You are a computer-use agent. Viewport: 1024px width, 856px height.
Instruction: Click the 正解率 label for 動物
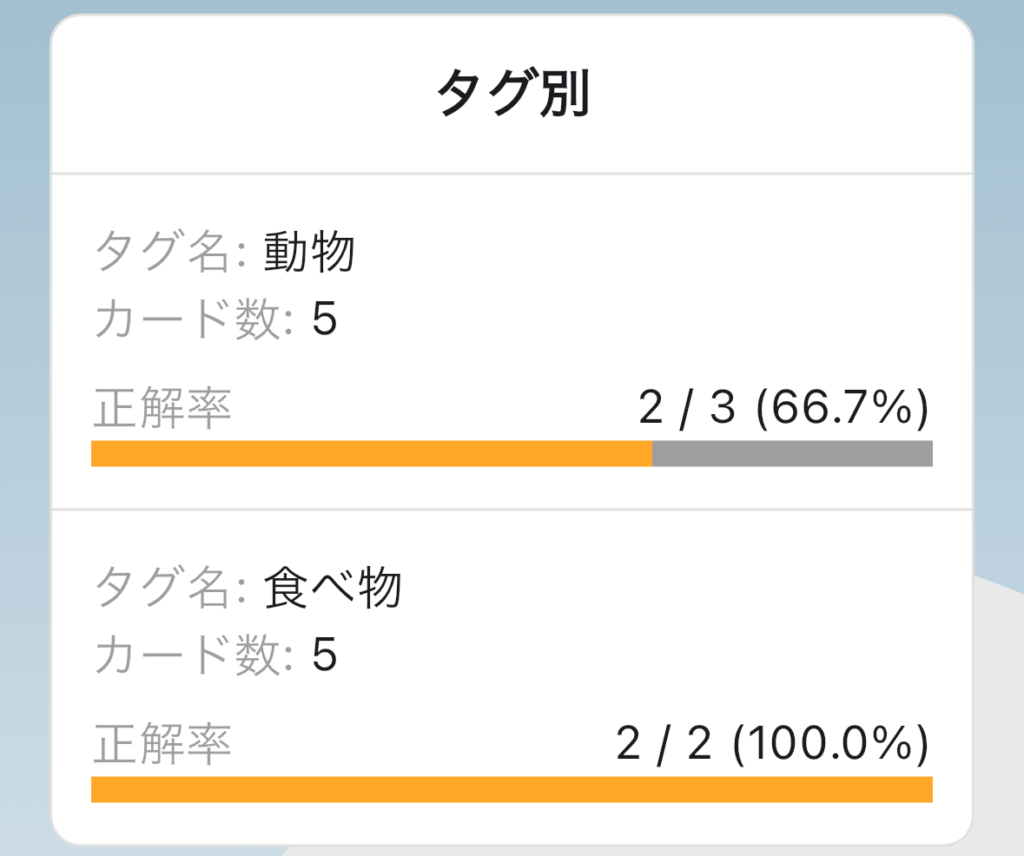pyautogui.click(x=163, y=408)
